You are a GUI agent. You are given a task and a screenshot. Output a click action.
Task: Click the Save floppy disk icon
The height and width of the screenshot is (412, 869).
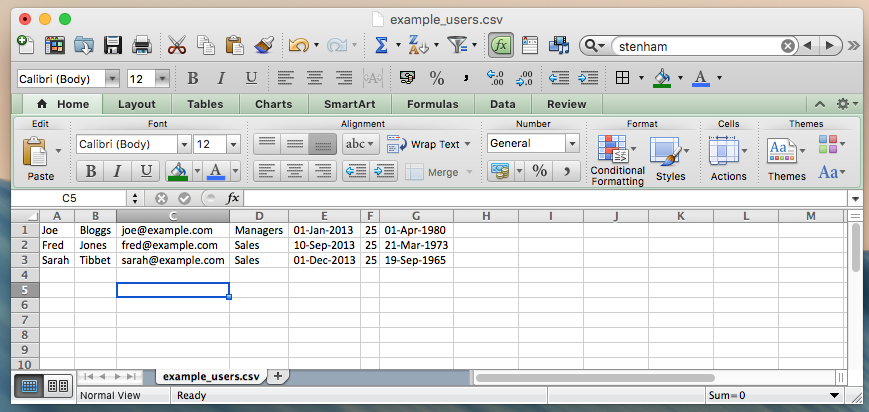pos(113,45)
